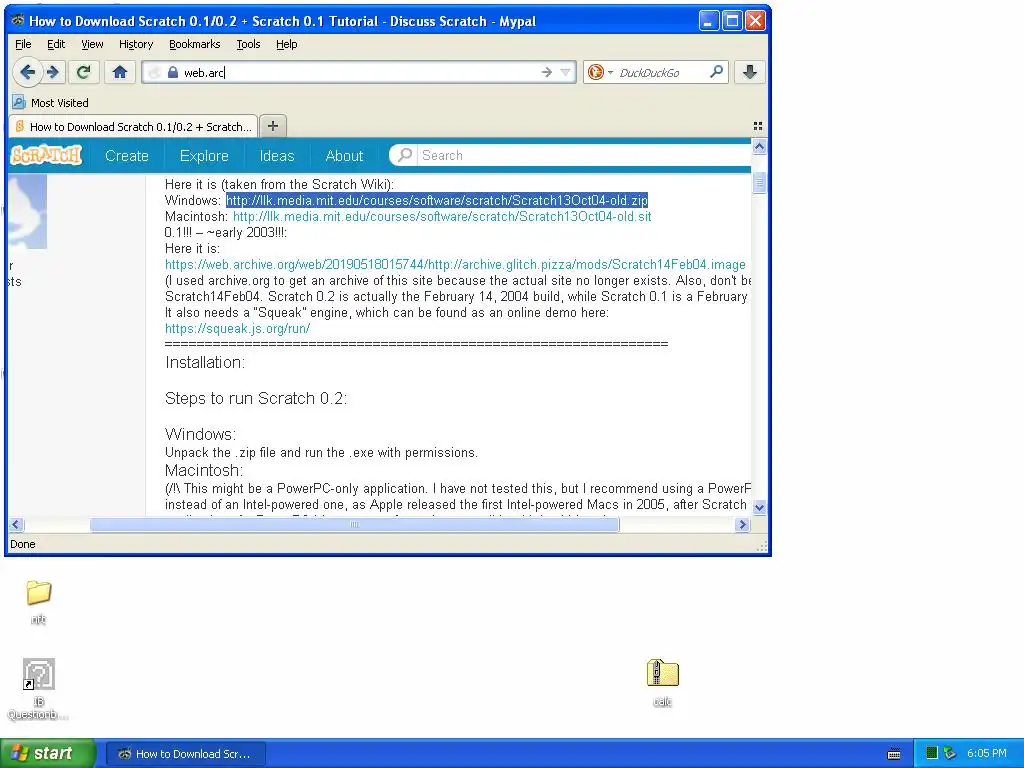Viewport: 1024px width, 768px height.
Task: Click the 'Installation:' heading text
Action: pos(205,362)
